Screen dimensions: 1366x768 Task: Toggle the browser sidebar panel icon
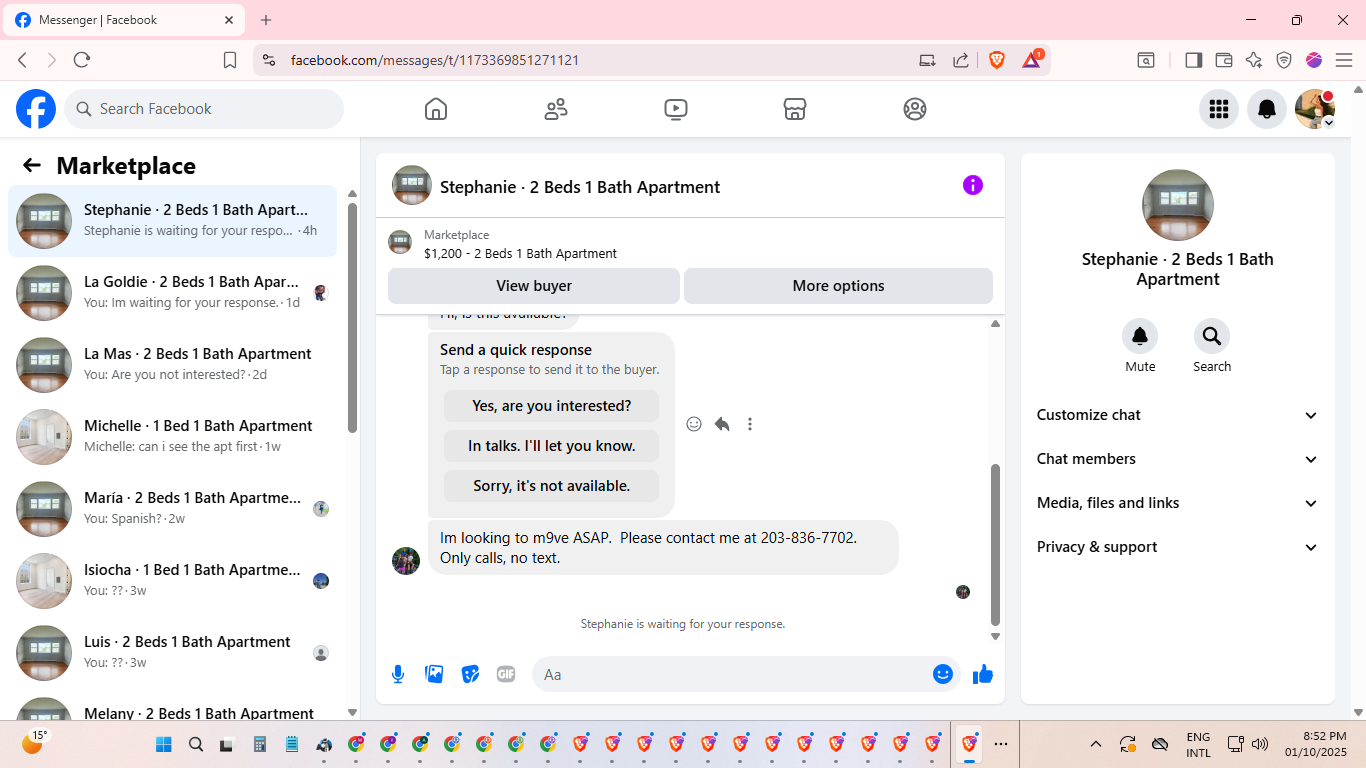[1193, 60]
